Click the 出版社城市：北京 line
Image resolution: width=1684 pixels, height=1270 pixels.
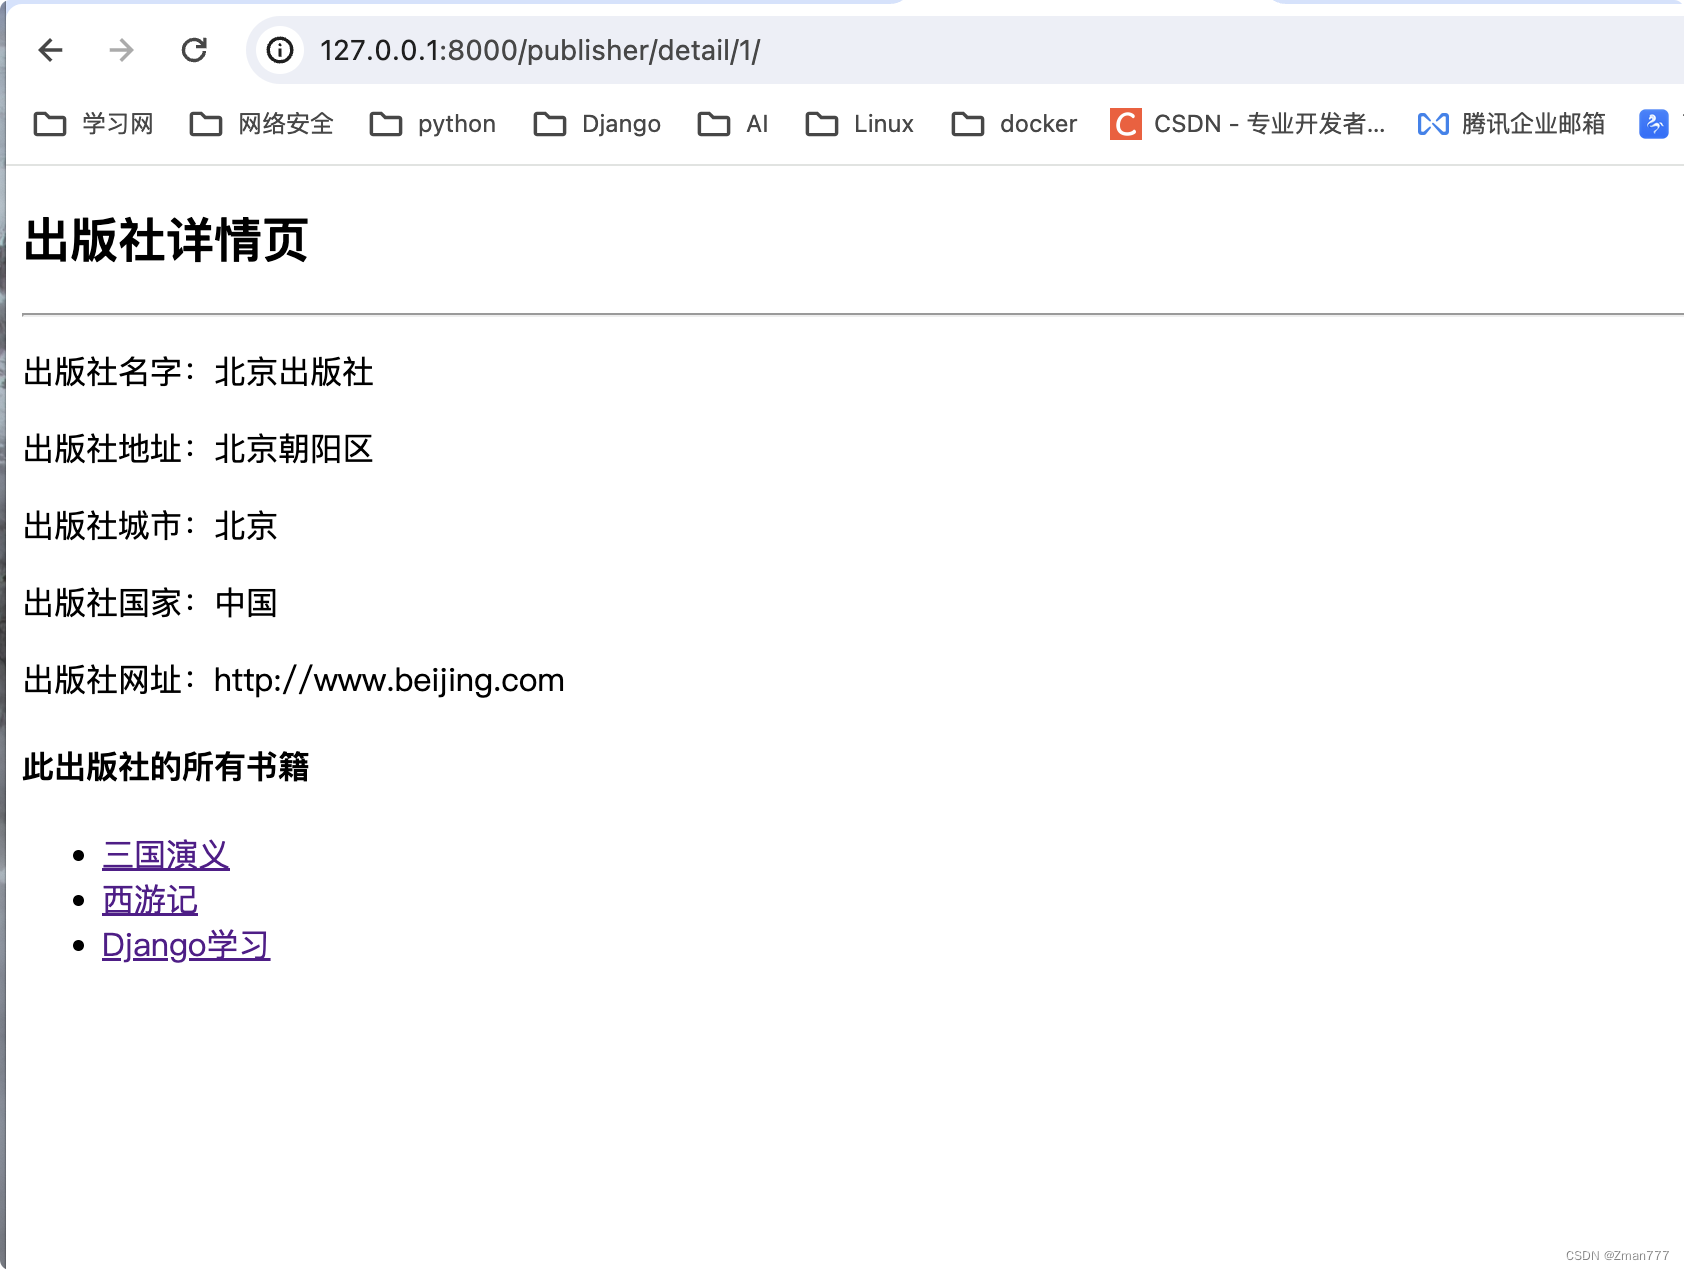click(150, 526)
